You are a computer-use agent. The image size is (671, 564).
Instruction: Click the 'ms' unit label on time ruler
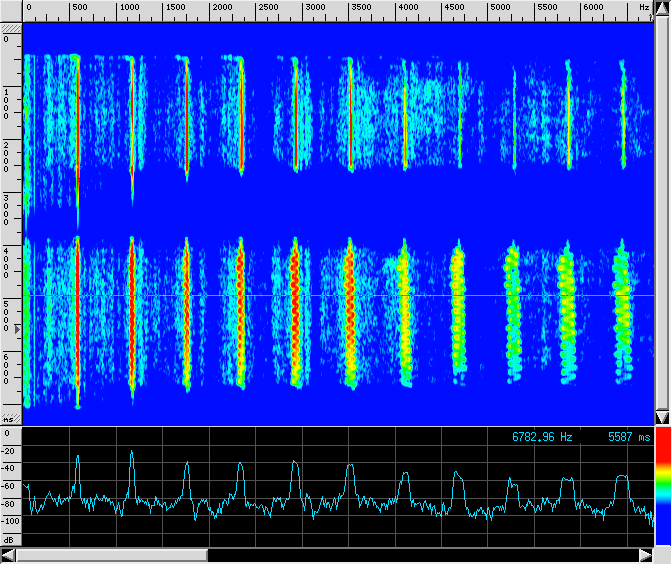[x=8, y=418]
